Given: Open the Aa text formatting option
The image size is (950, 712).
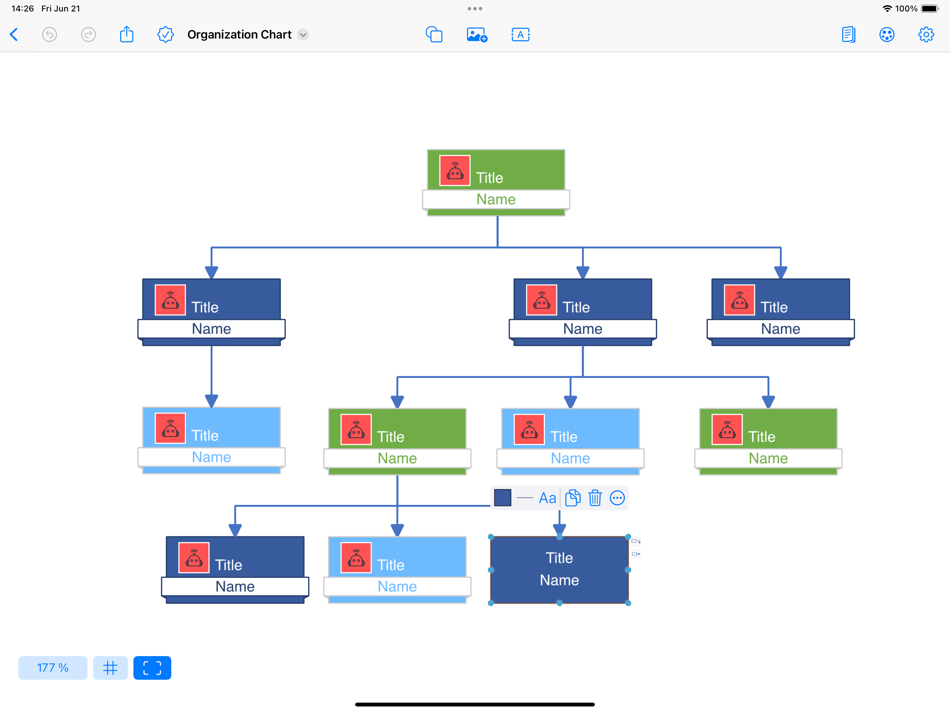Looking at the screenshot, I should [547, 498].
